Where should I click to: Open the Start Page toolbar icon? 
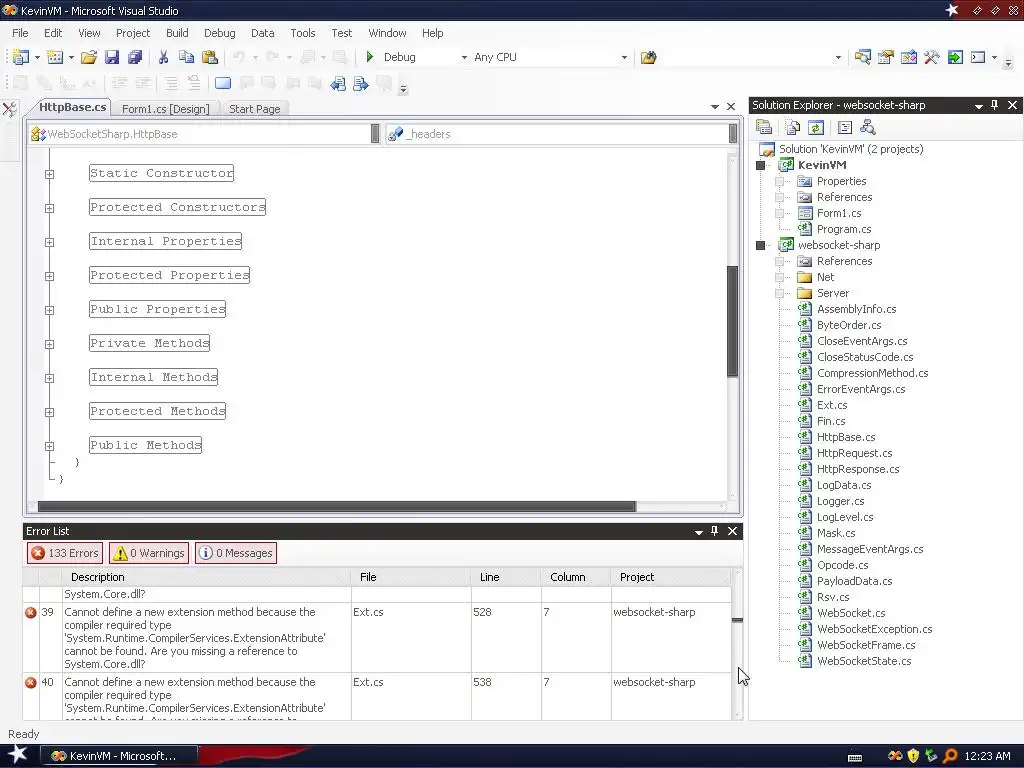[955, 57]
